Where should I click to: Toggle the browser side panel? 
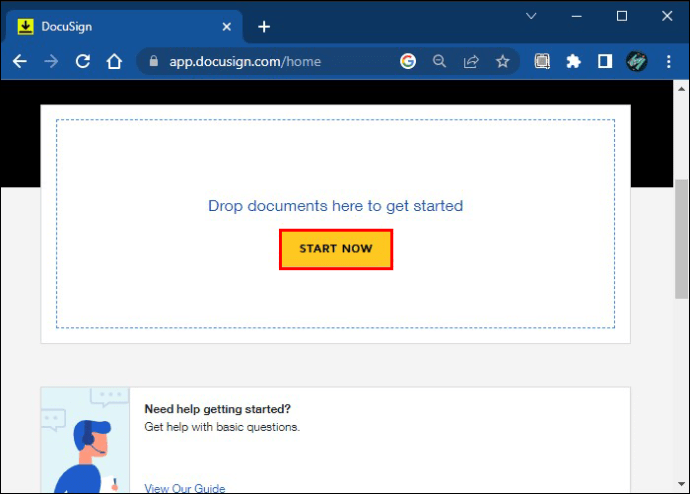(605, 61)
